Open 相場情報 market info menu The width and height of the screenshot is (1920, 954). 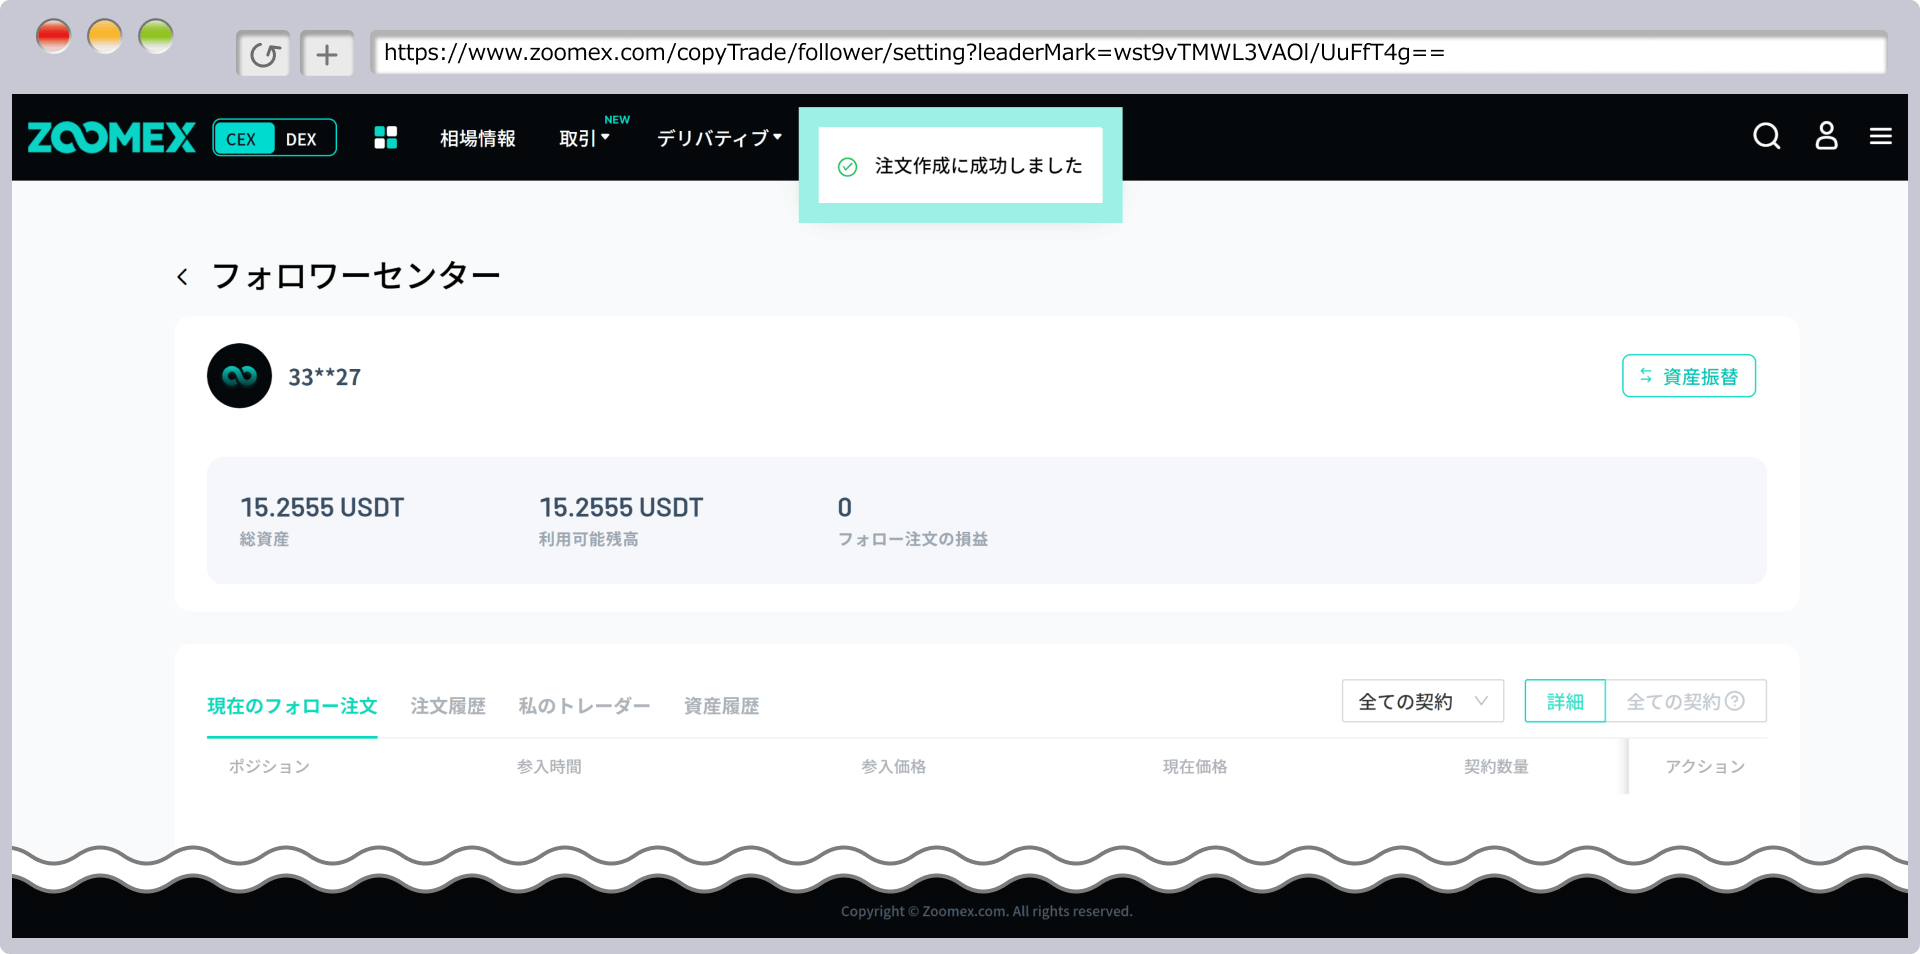point(478,138)
